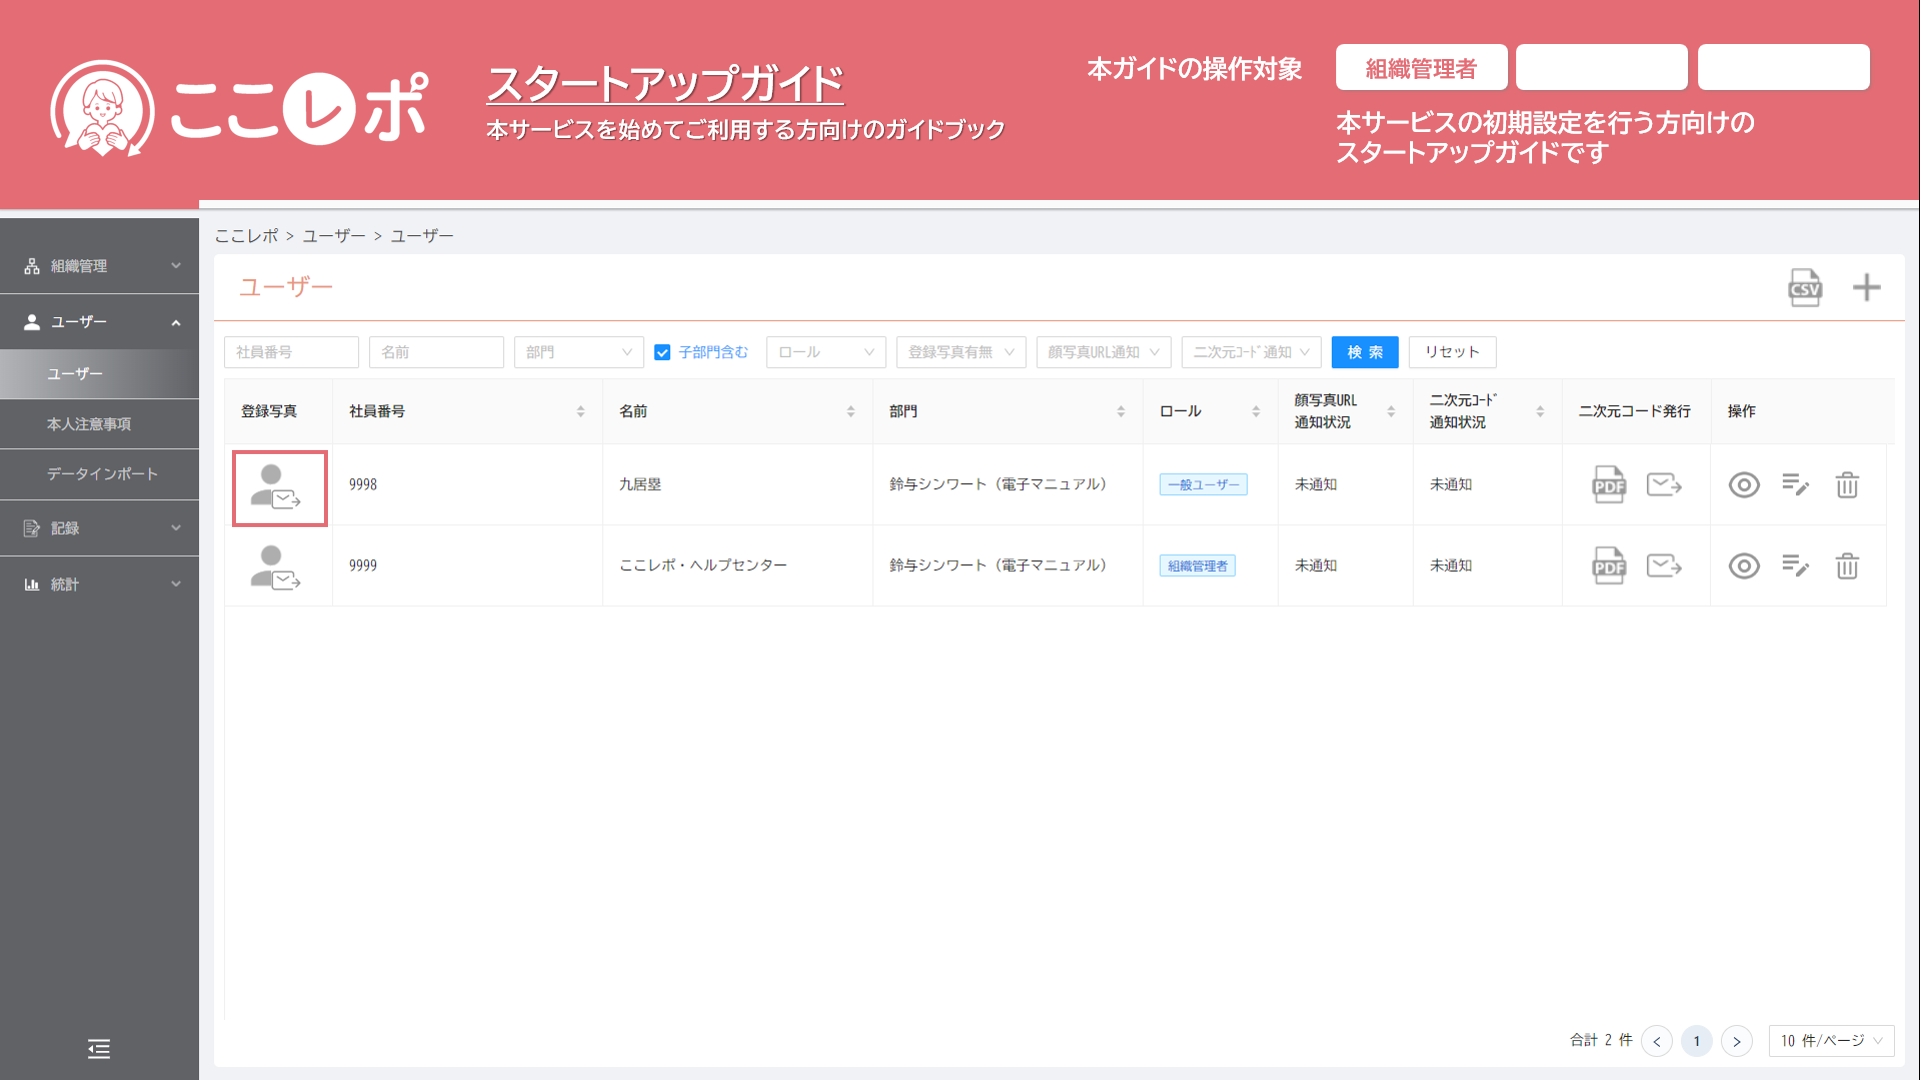View details of user 9998 via eye icon
The image size is (1920, 1080).
(x=1744, y=485)
